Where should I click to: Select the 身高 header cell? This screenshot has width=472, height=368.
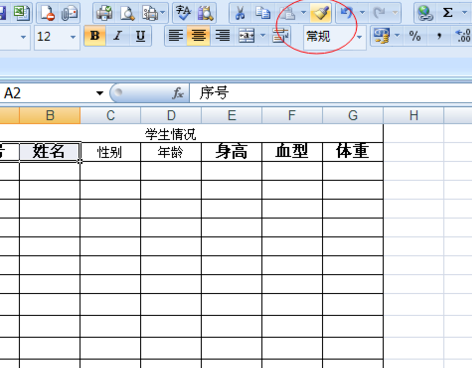pyautogui.click(x=232, y=152)
